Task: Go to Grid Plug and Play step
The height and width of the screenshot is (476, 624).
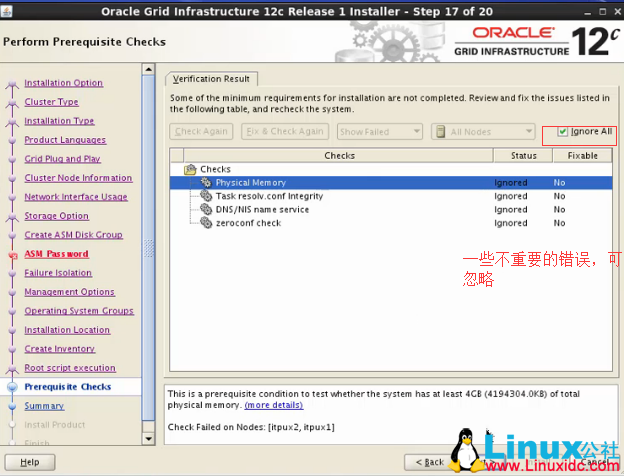Action: 62,159
